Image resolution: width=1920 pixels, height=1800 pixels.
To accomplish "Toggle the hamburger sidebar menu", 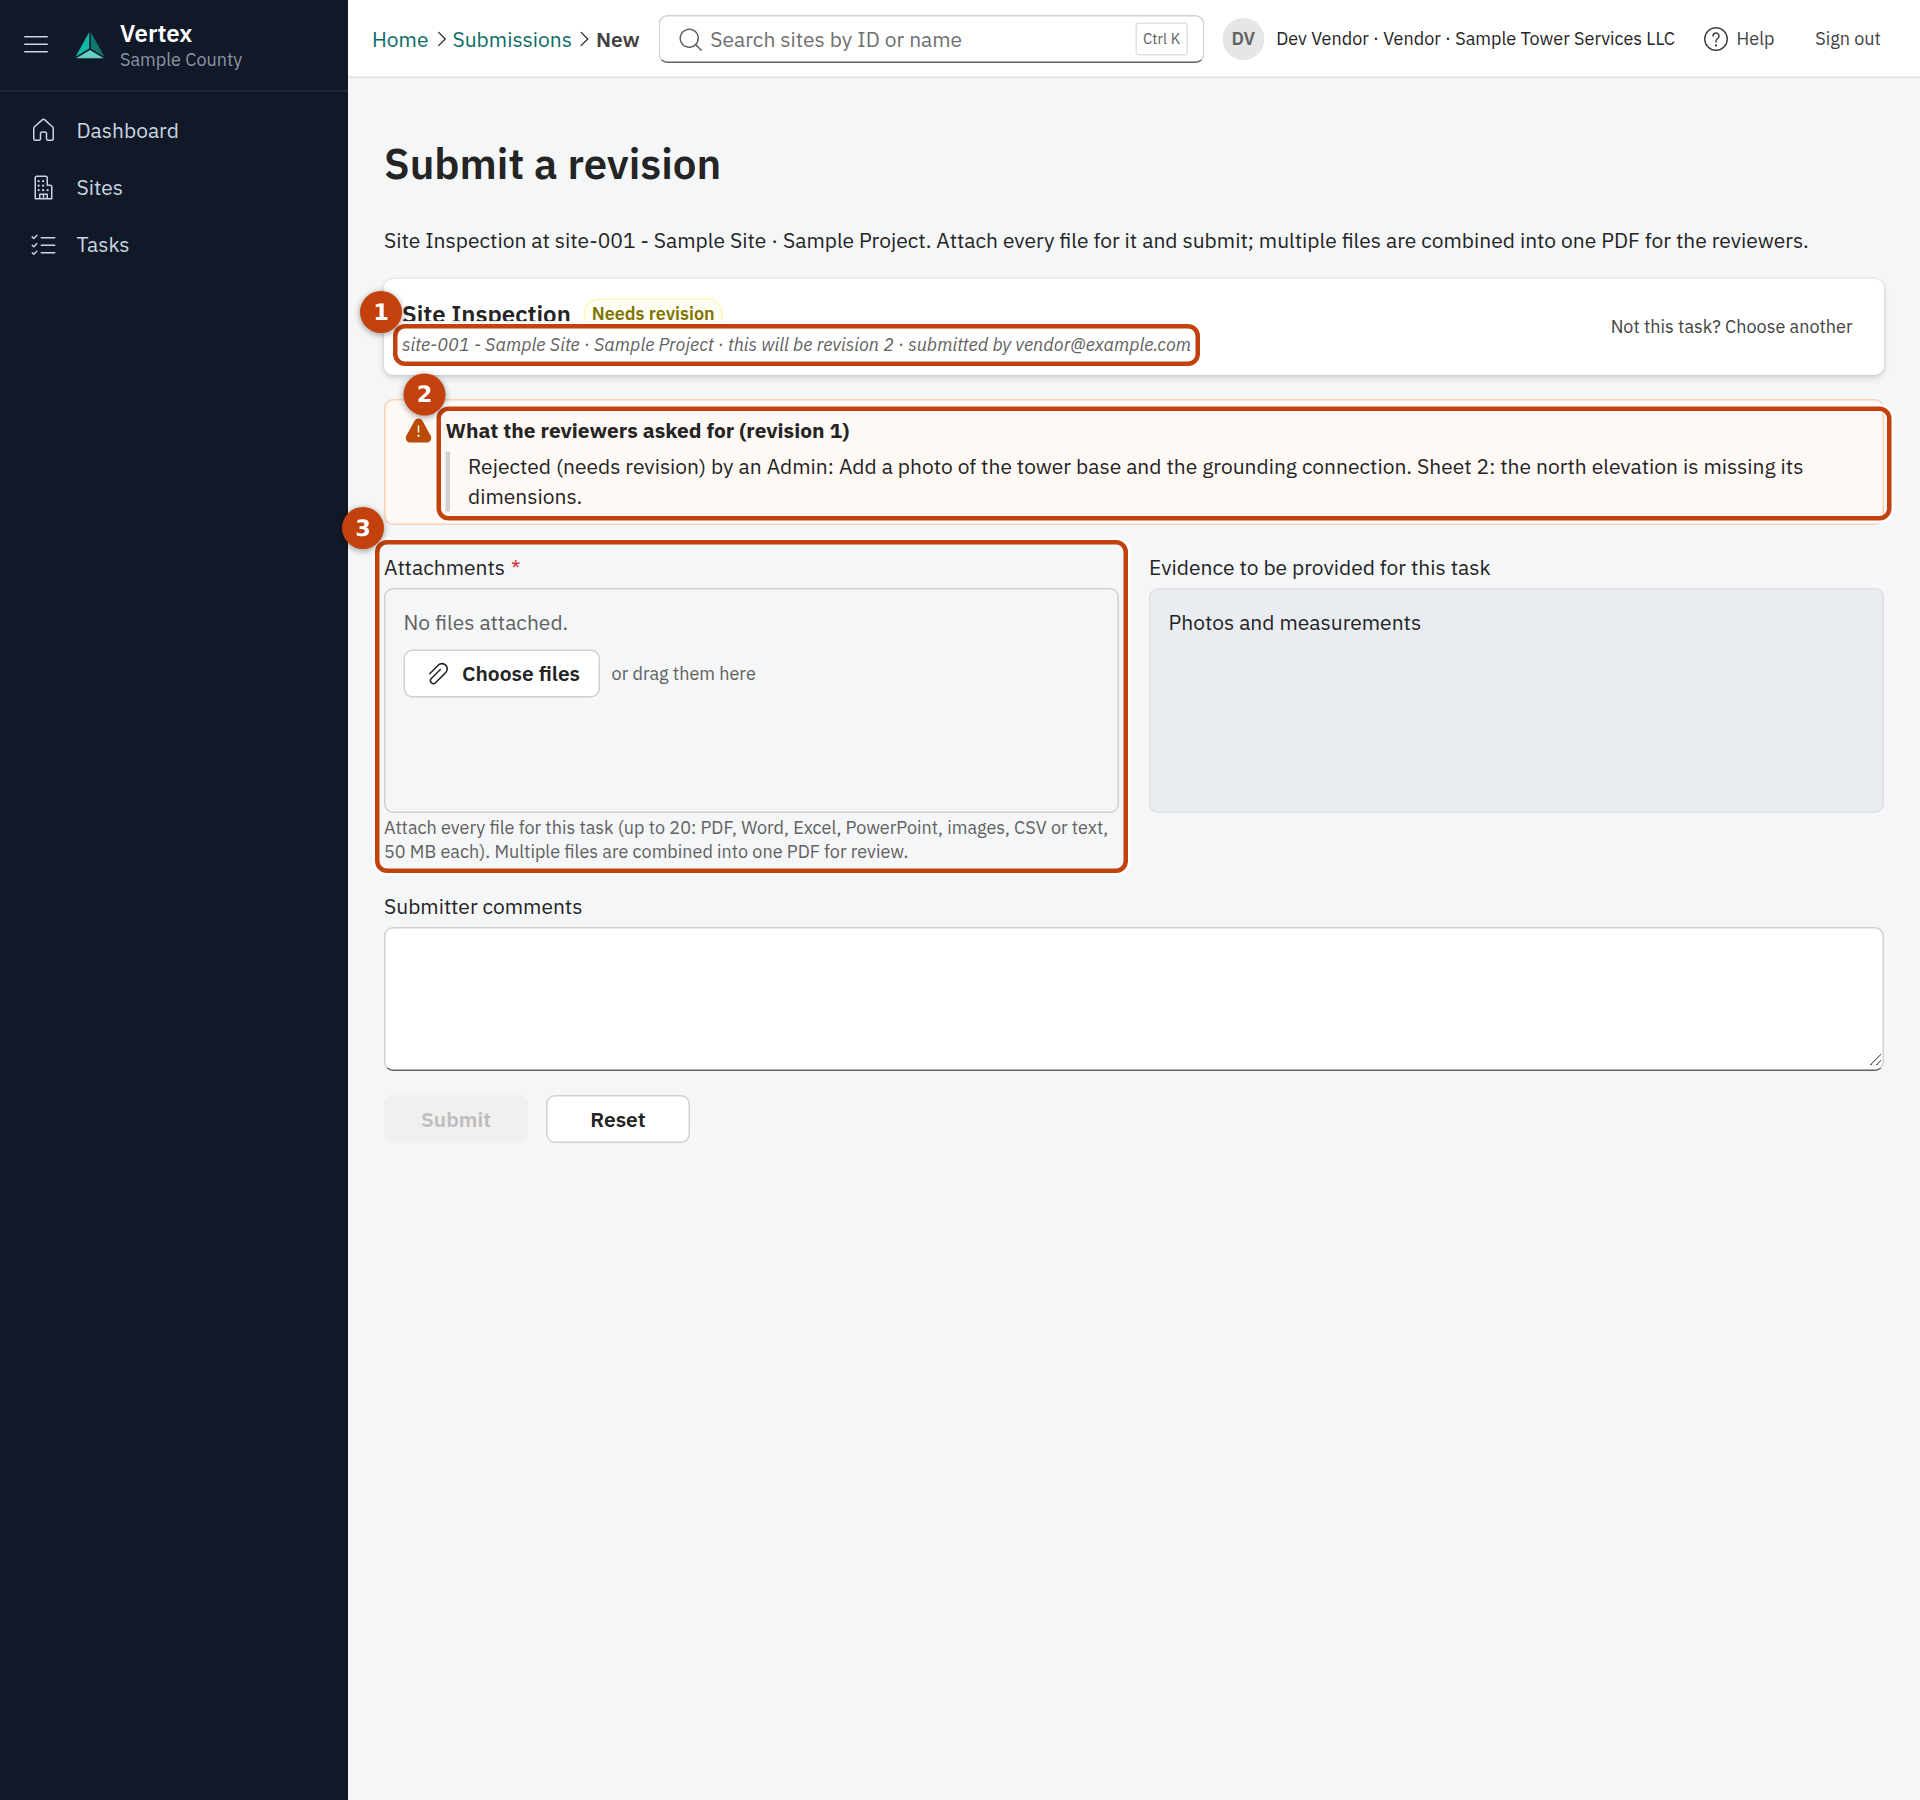I will click(x=36, y=44).
